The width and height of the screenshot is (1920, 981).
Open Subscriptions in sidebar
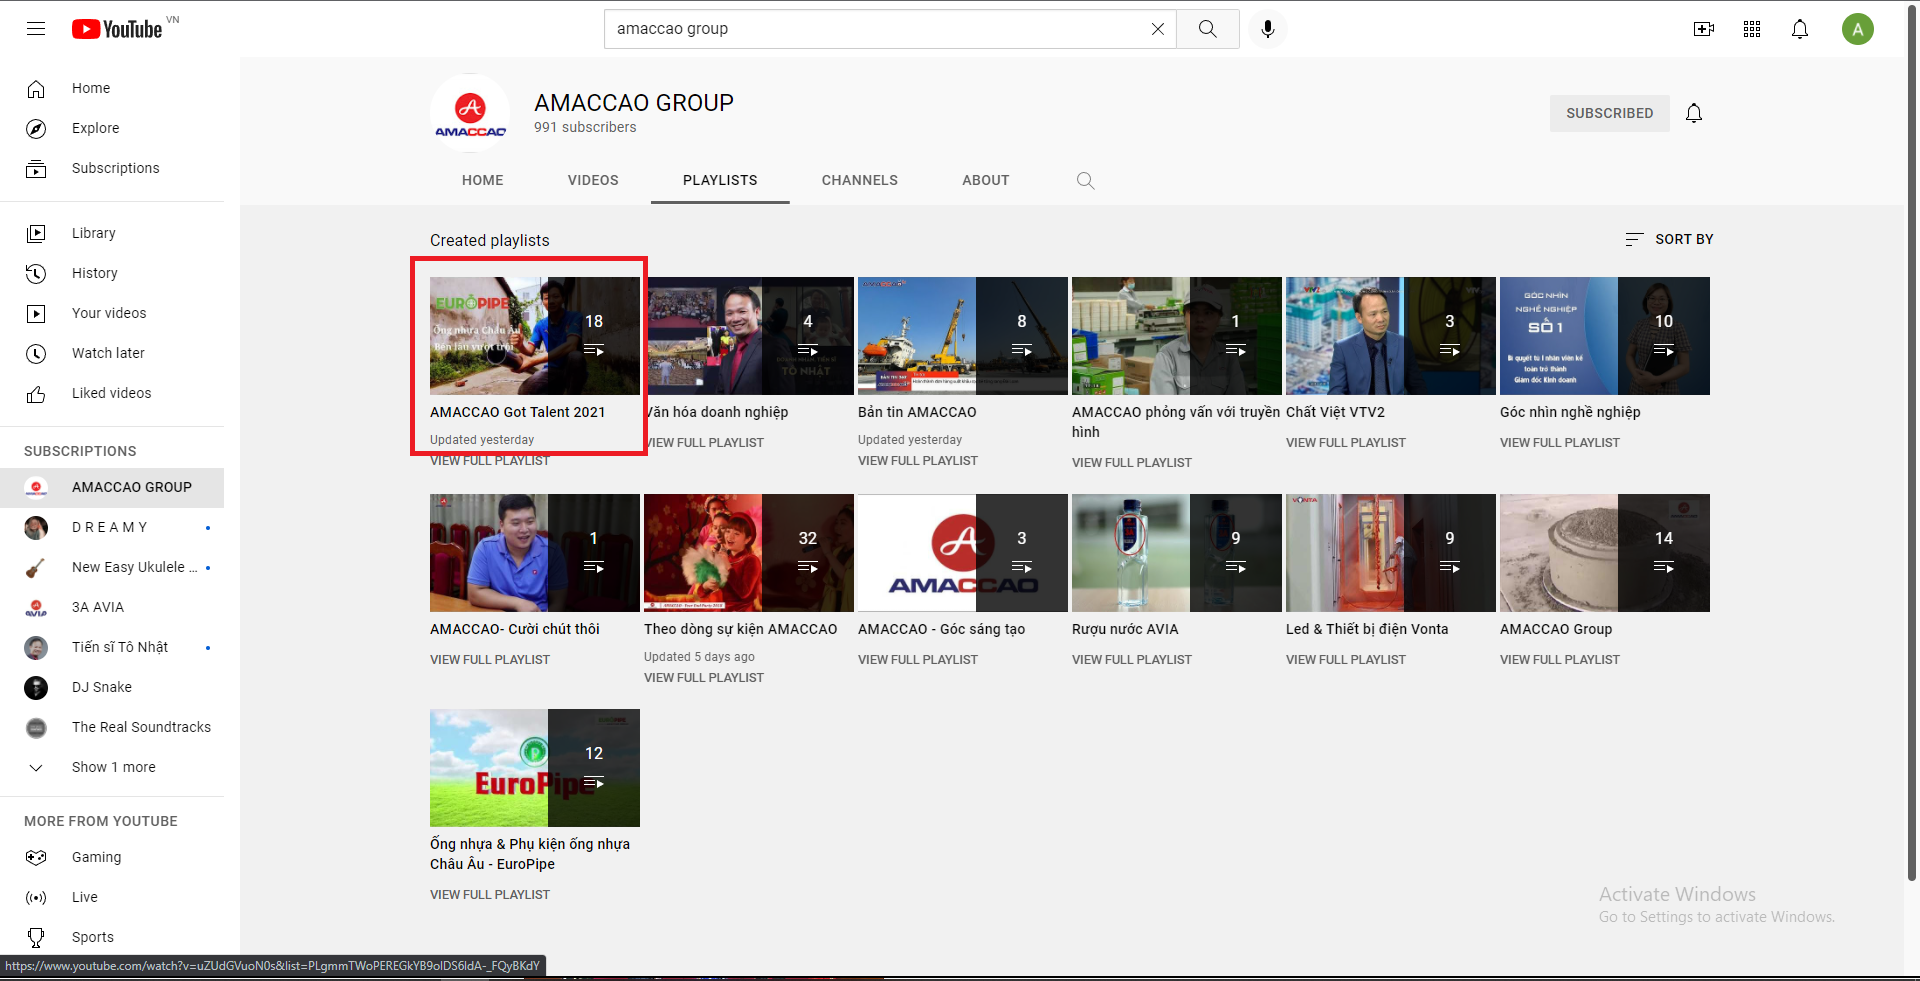(x=112, y=168)
